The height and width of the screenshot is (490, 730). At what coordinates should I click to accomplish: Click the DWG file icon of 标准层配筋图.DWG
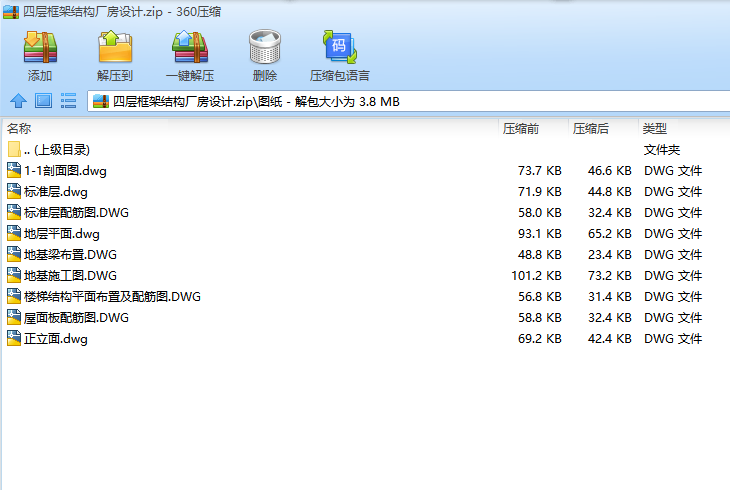pyautogui.click(x=14, y=212)
